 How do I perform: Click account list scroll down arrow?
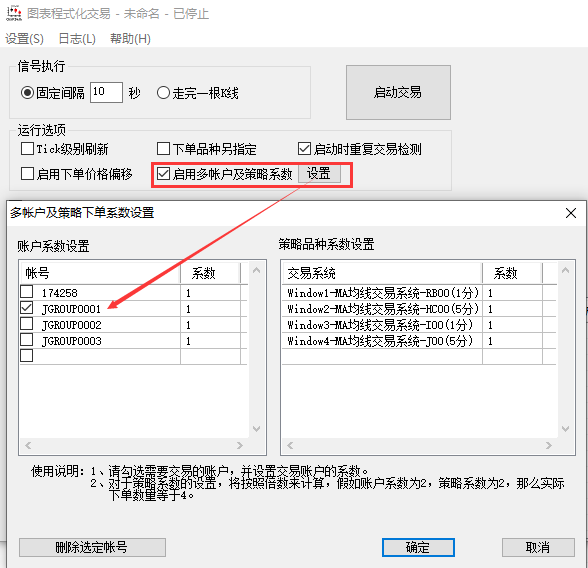click(256, 429)
